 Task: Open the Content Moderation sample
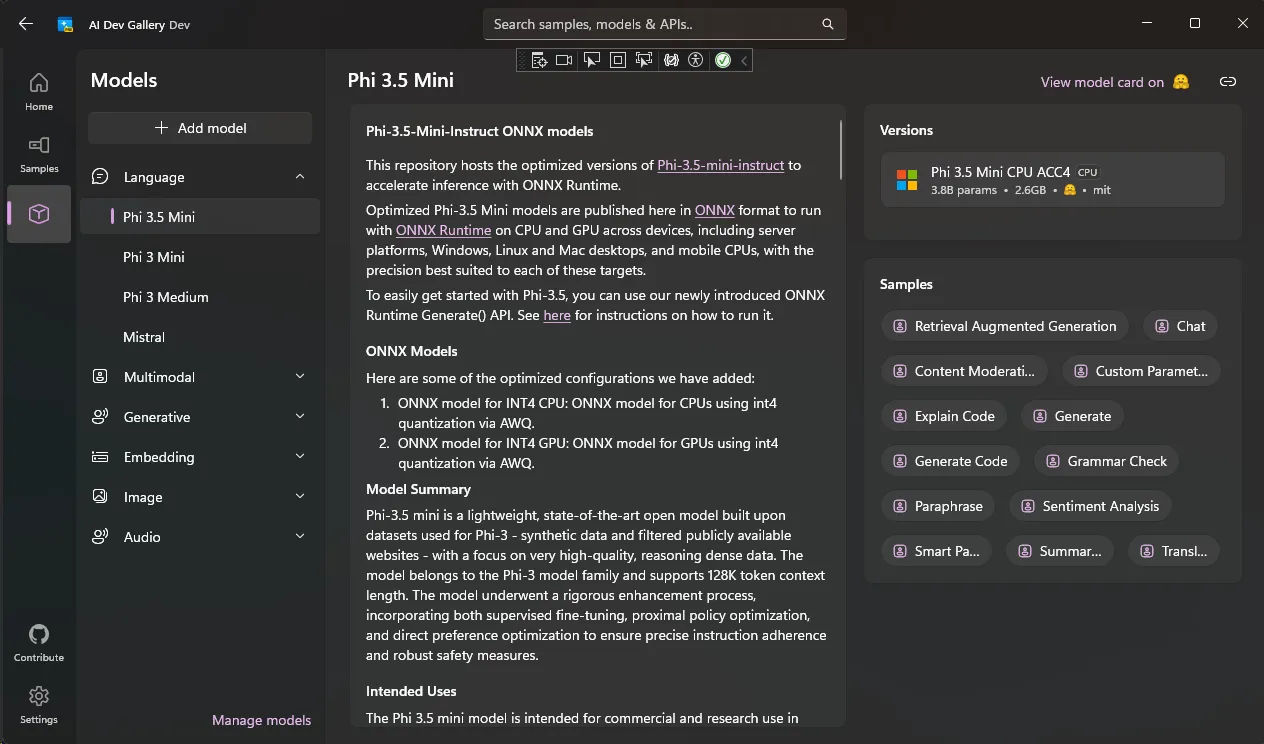[x=964, y=371]
